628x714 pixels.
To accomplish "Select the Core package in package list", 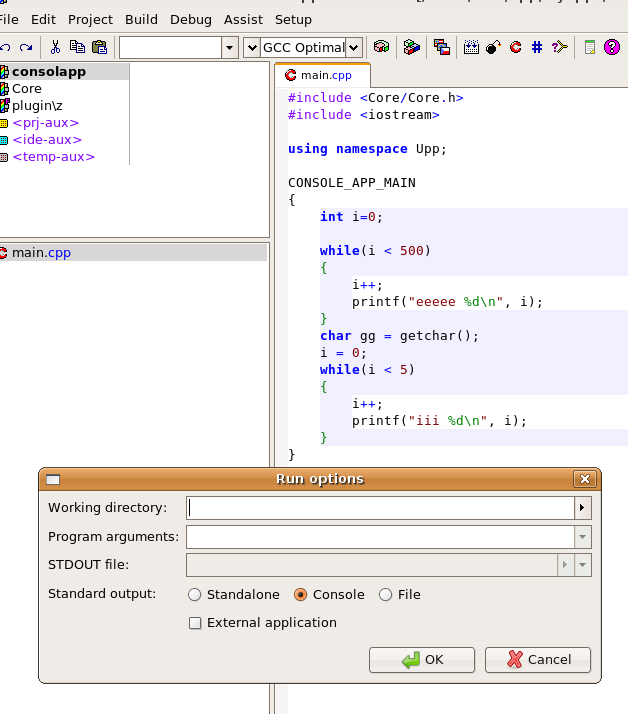I will (27, 89).
